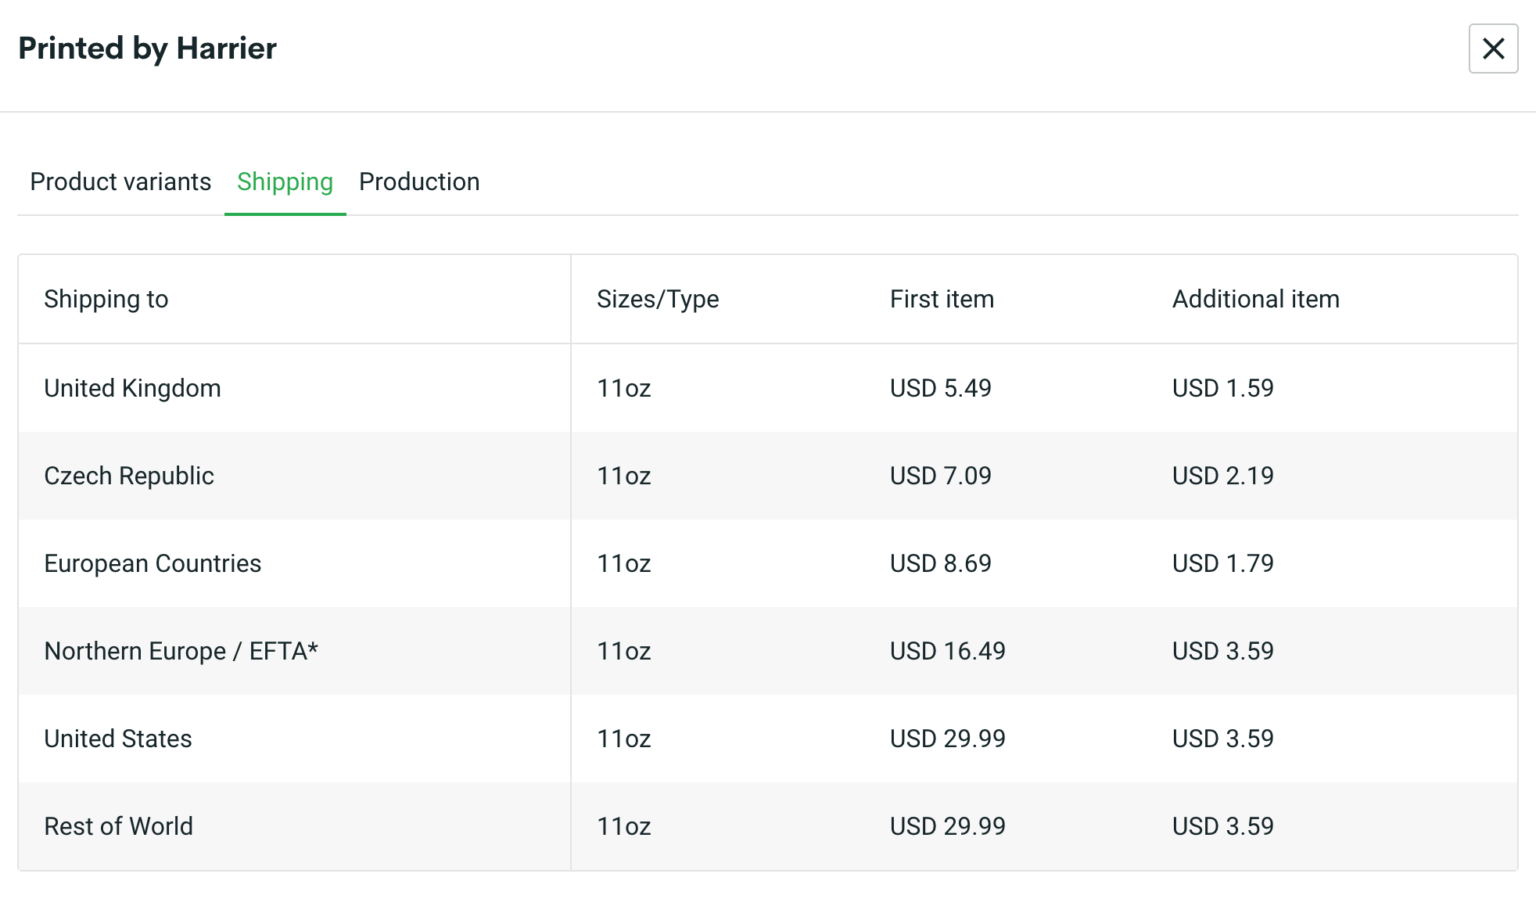This screenshot has width=1536, height=906.
Task: Select USD 5.49 for United Kingdom
Action: tap(941, 388)
